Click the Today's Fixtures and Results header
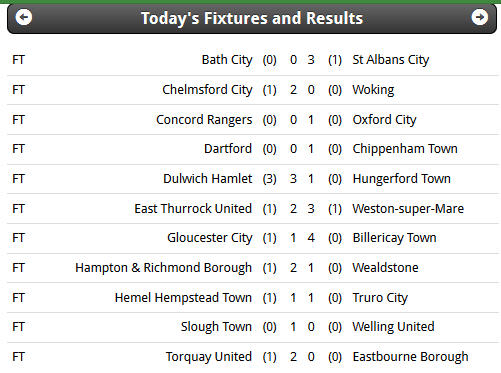The height and width of the screenshot is (373, 501). pos(252,18)
